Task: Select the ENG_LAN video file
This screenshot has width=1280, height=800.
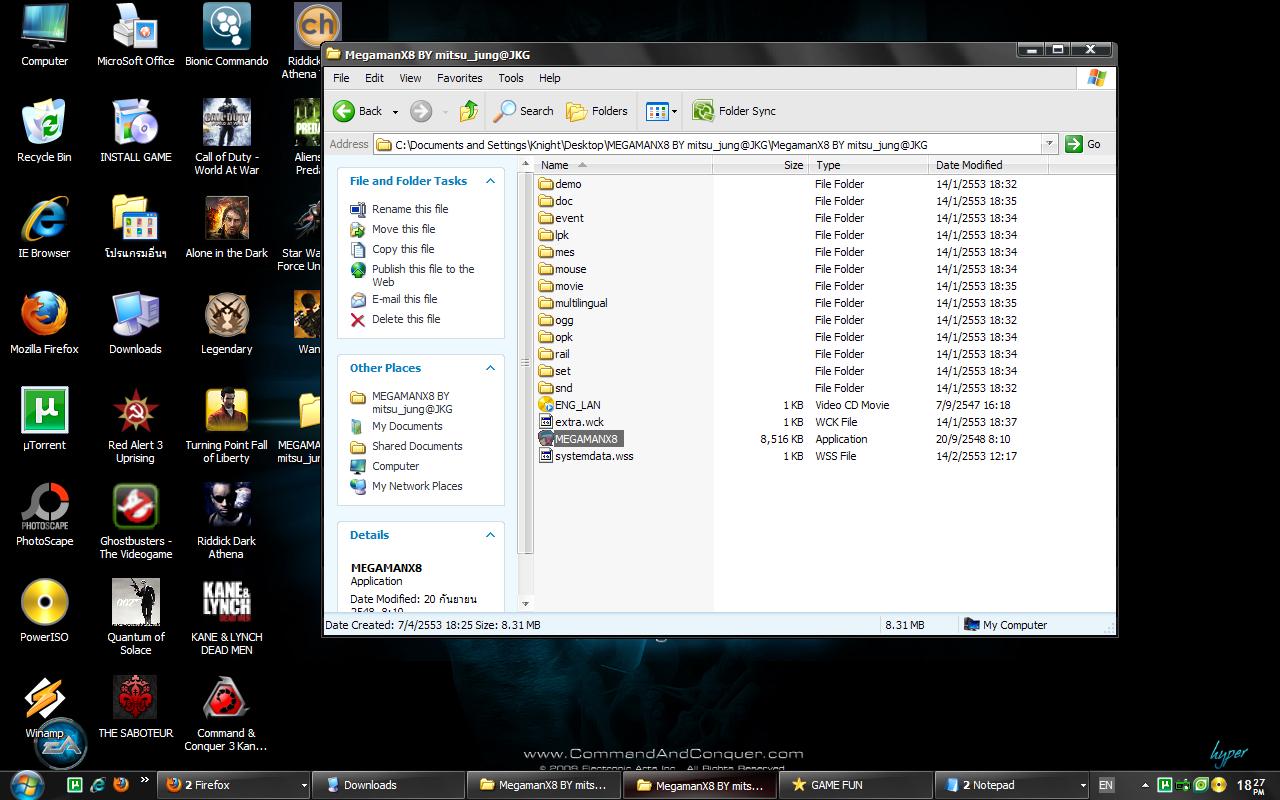Action: pos(570,405)
